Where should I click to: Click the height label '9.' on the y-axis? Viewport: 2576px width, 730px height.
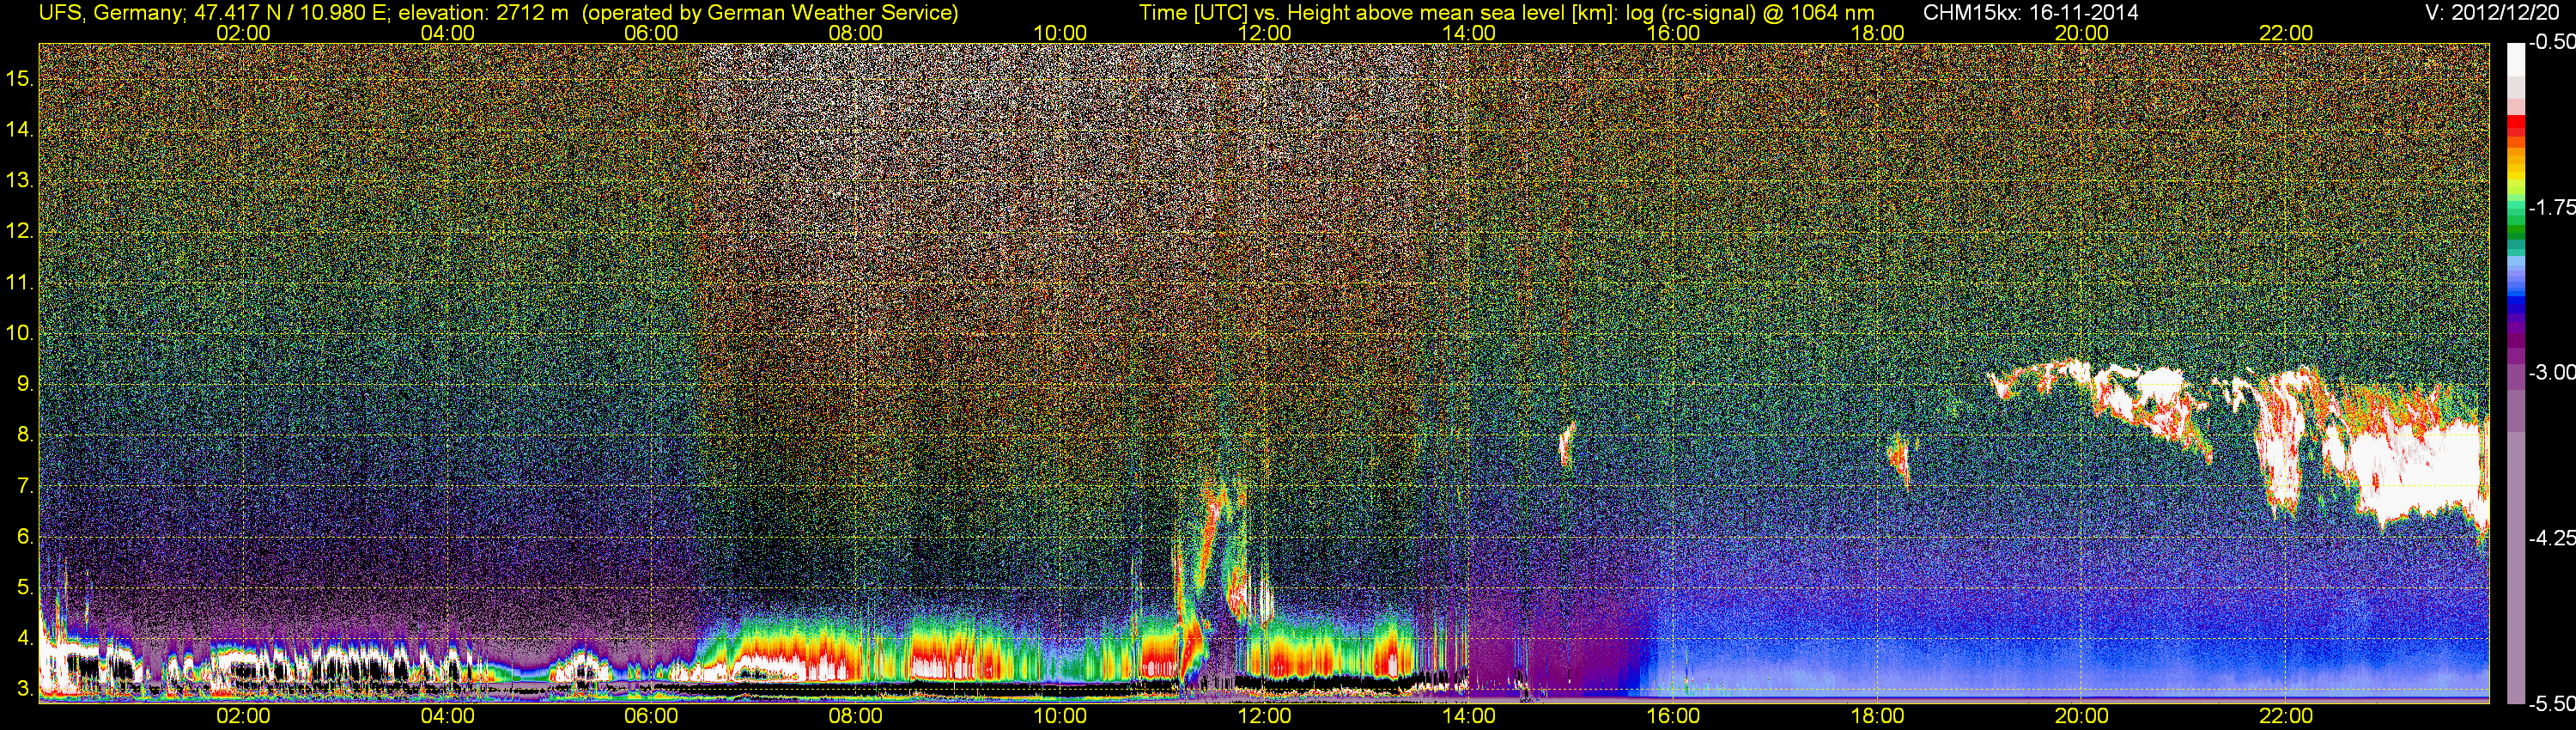pyautogui.click(x=25, y=384)
